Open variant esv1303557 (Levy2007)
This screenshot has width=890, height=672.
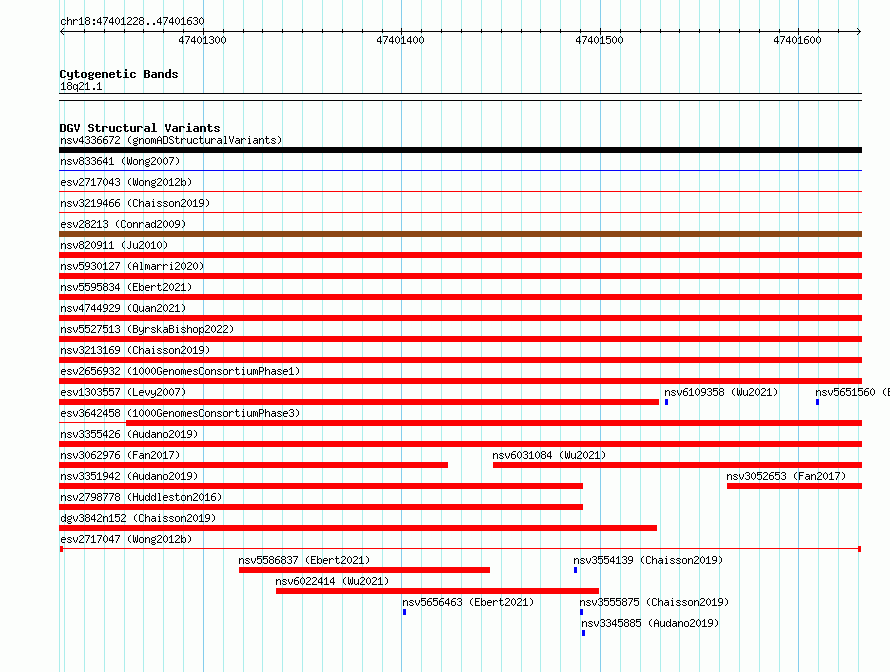[123, 392]
